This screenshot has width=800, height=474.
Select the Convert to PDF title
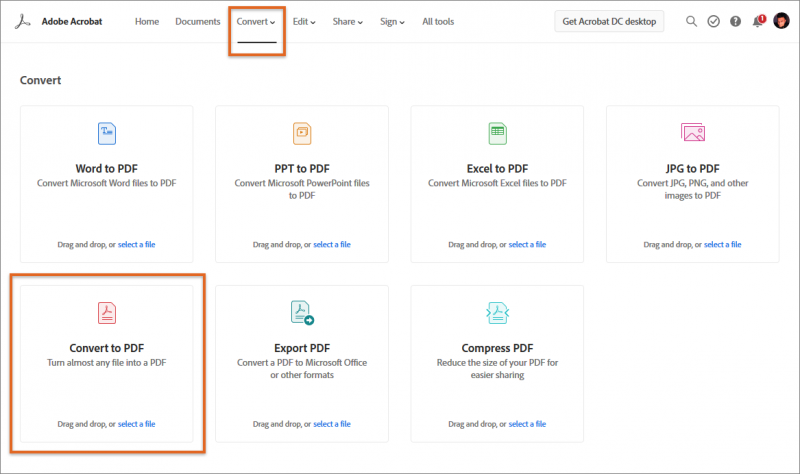[107, 348]
